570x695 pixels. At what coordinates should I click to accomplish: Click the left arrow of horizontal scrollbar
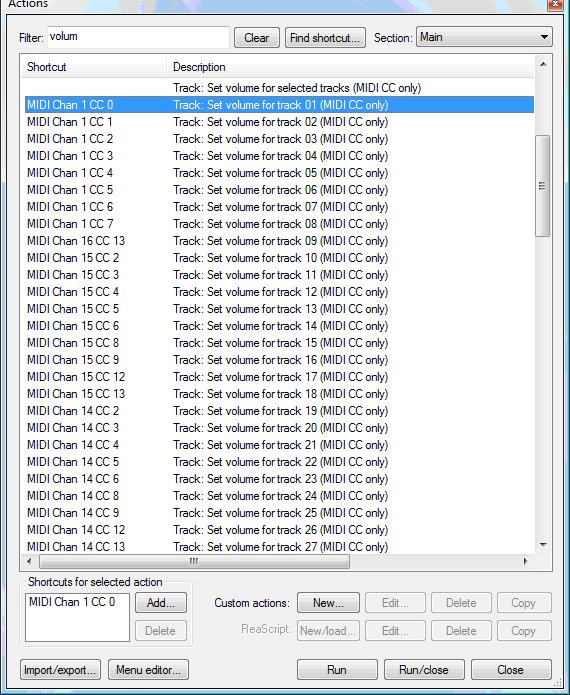[x=29, y=561]
